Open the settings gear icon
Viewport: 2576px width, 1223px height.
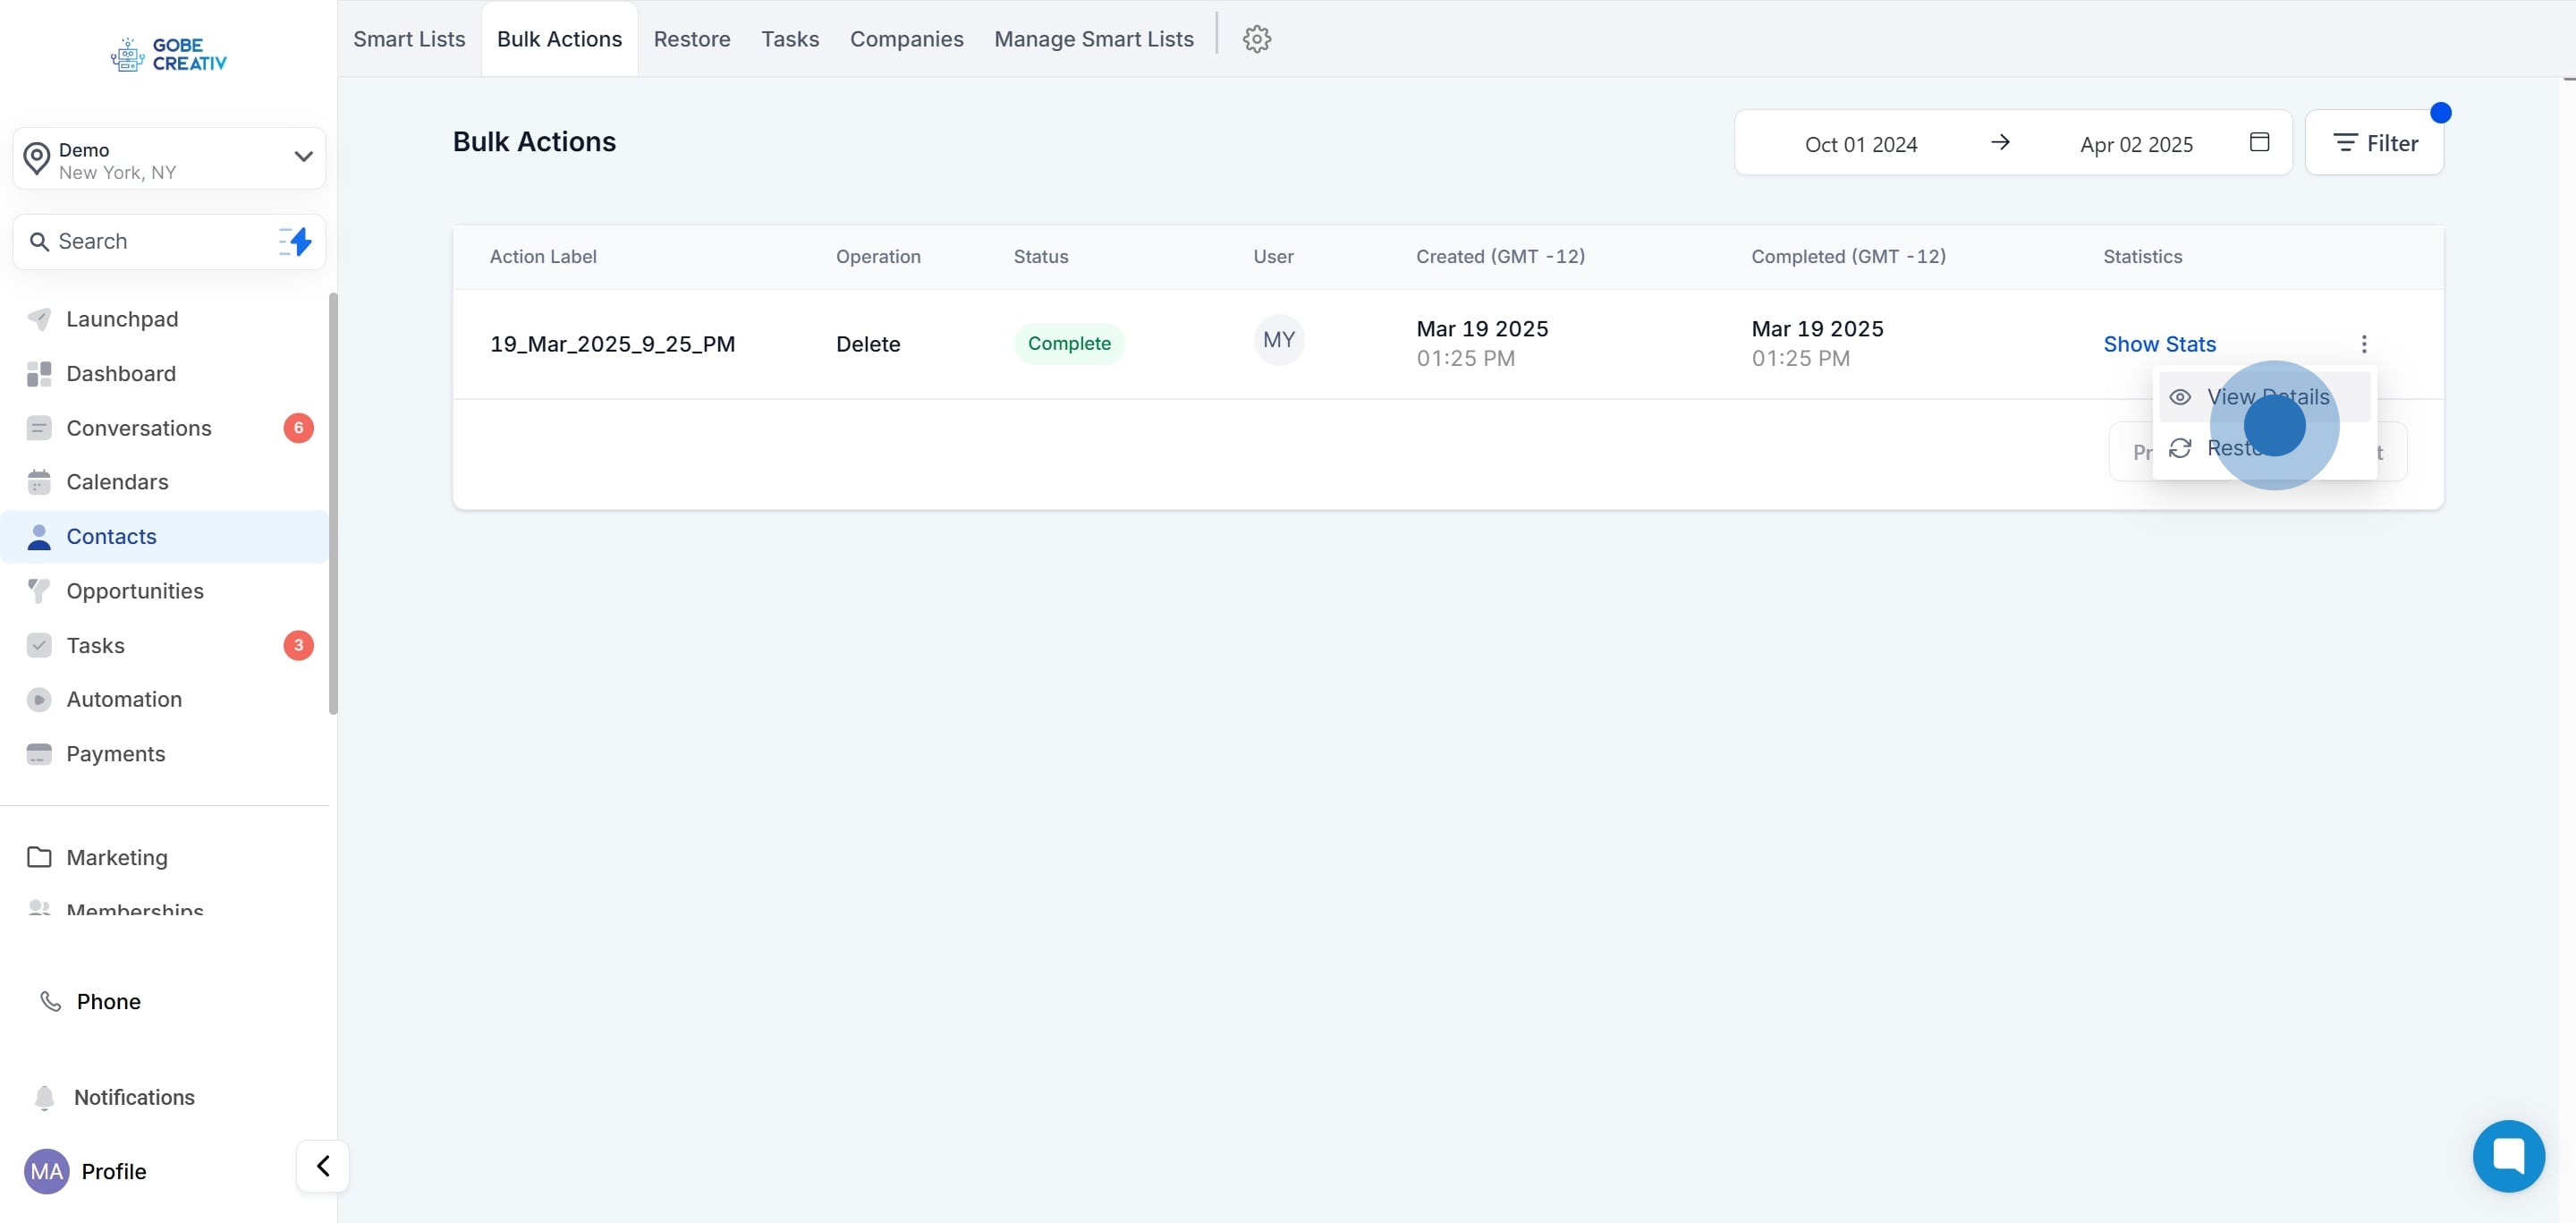pyautogui.click(x=1256, y=39)
